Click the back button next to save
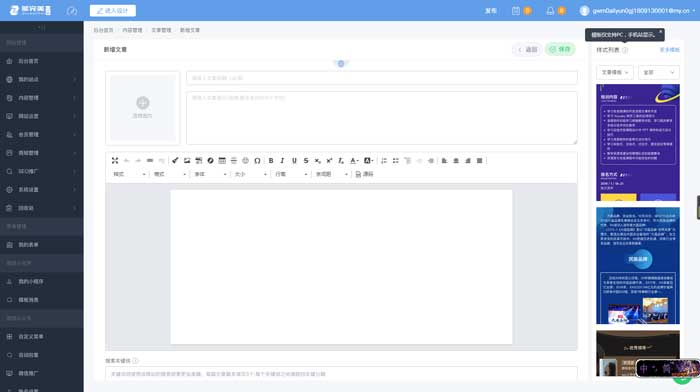The height and width of the screenshot is (392, 700). (x=527, y=50)
